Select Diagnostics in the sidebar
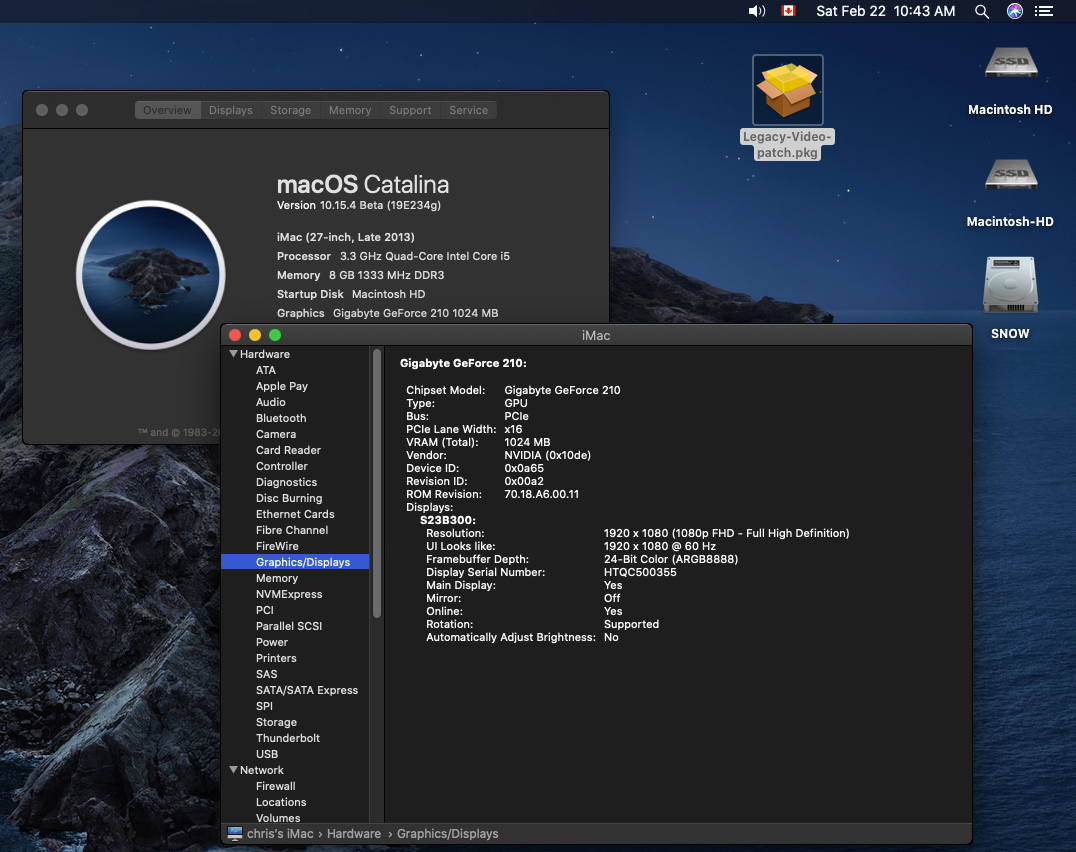Screen dimensions: 1076x852 [286, 482]
